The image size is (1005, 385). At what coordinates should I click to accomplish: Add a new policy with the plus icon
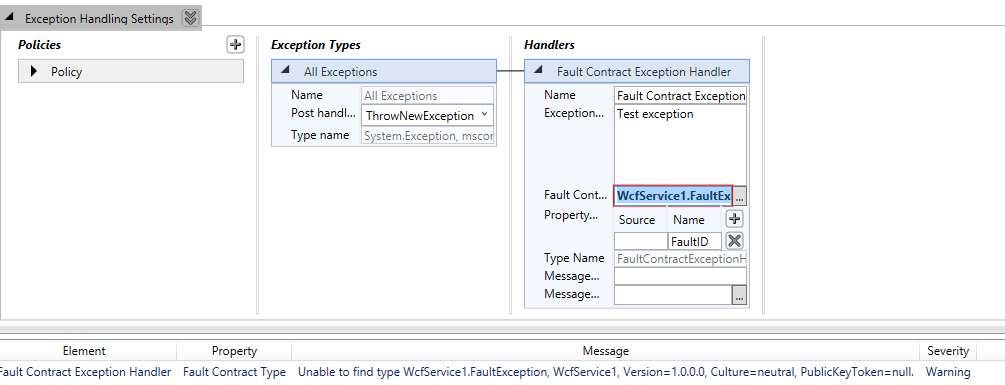click(x=236, y=44)
